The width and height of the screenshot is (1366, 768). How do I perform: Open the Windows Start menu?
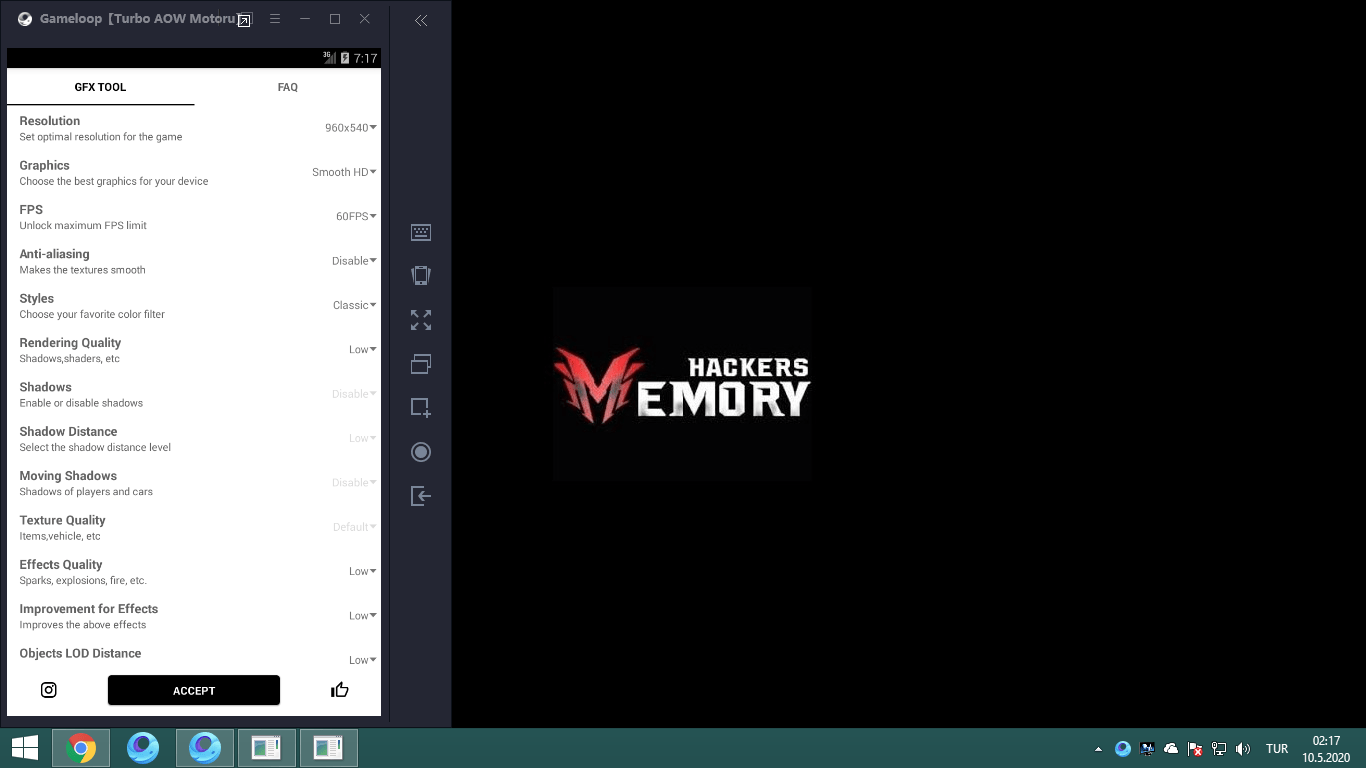25,748
